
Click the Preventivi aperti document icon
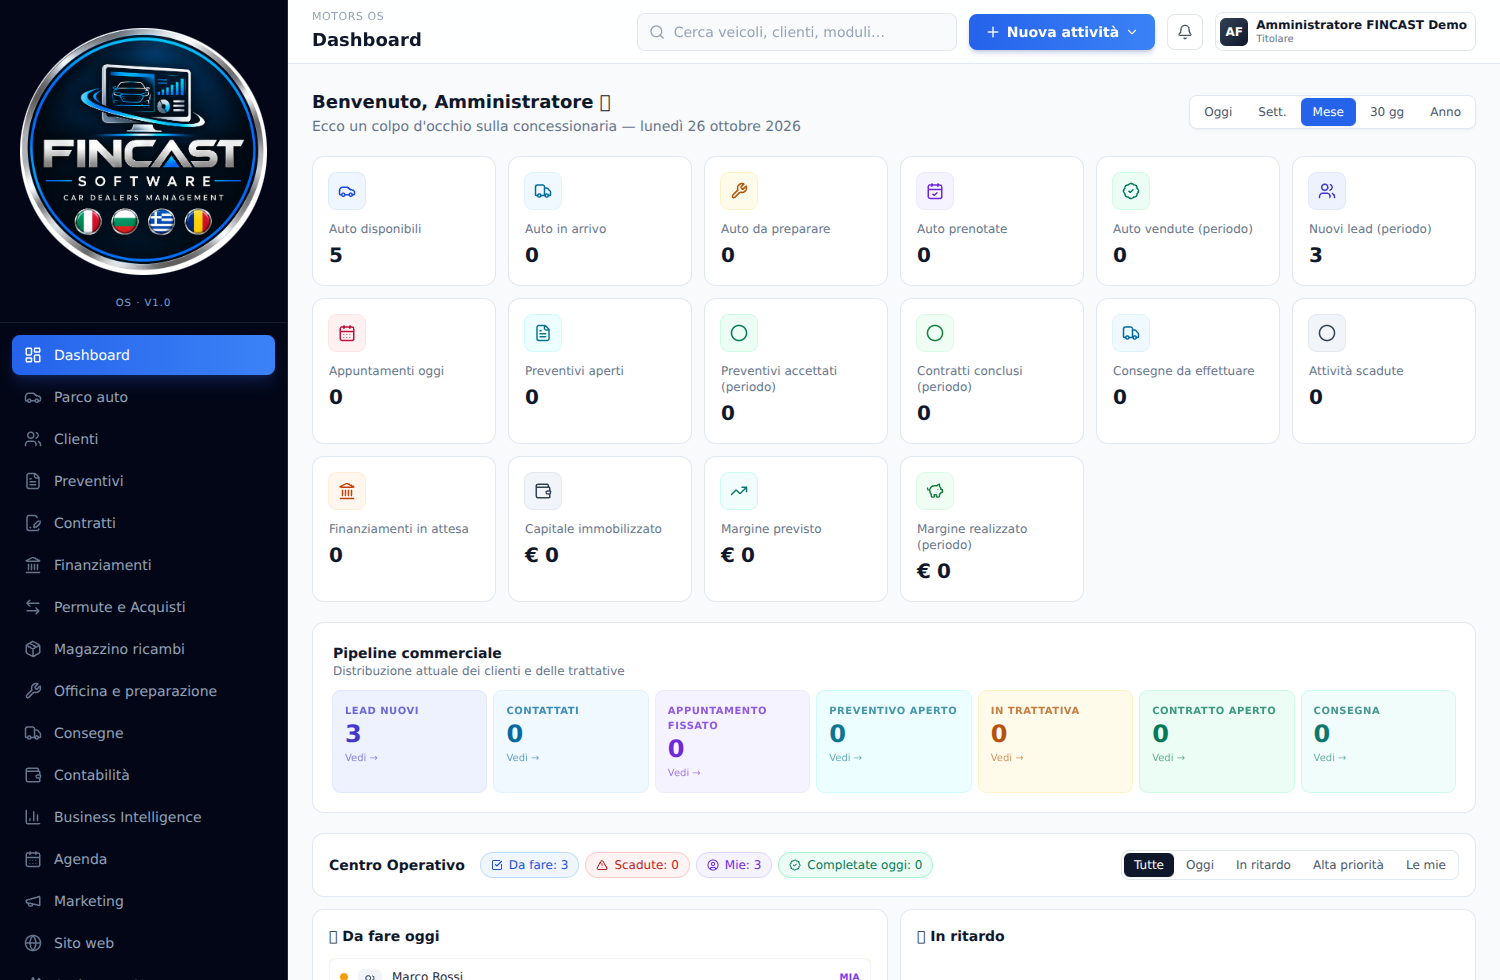pos(543,333)
